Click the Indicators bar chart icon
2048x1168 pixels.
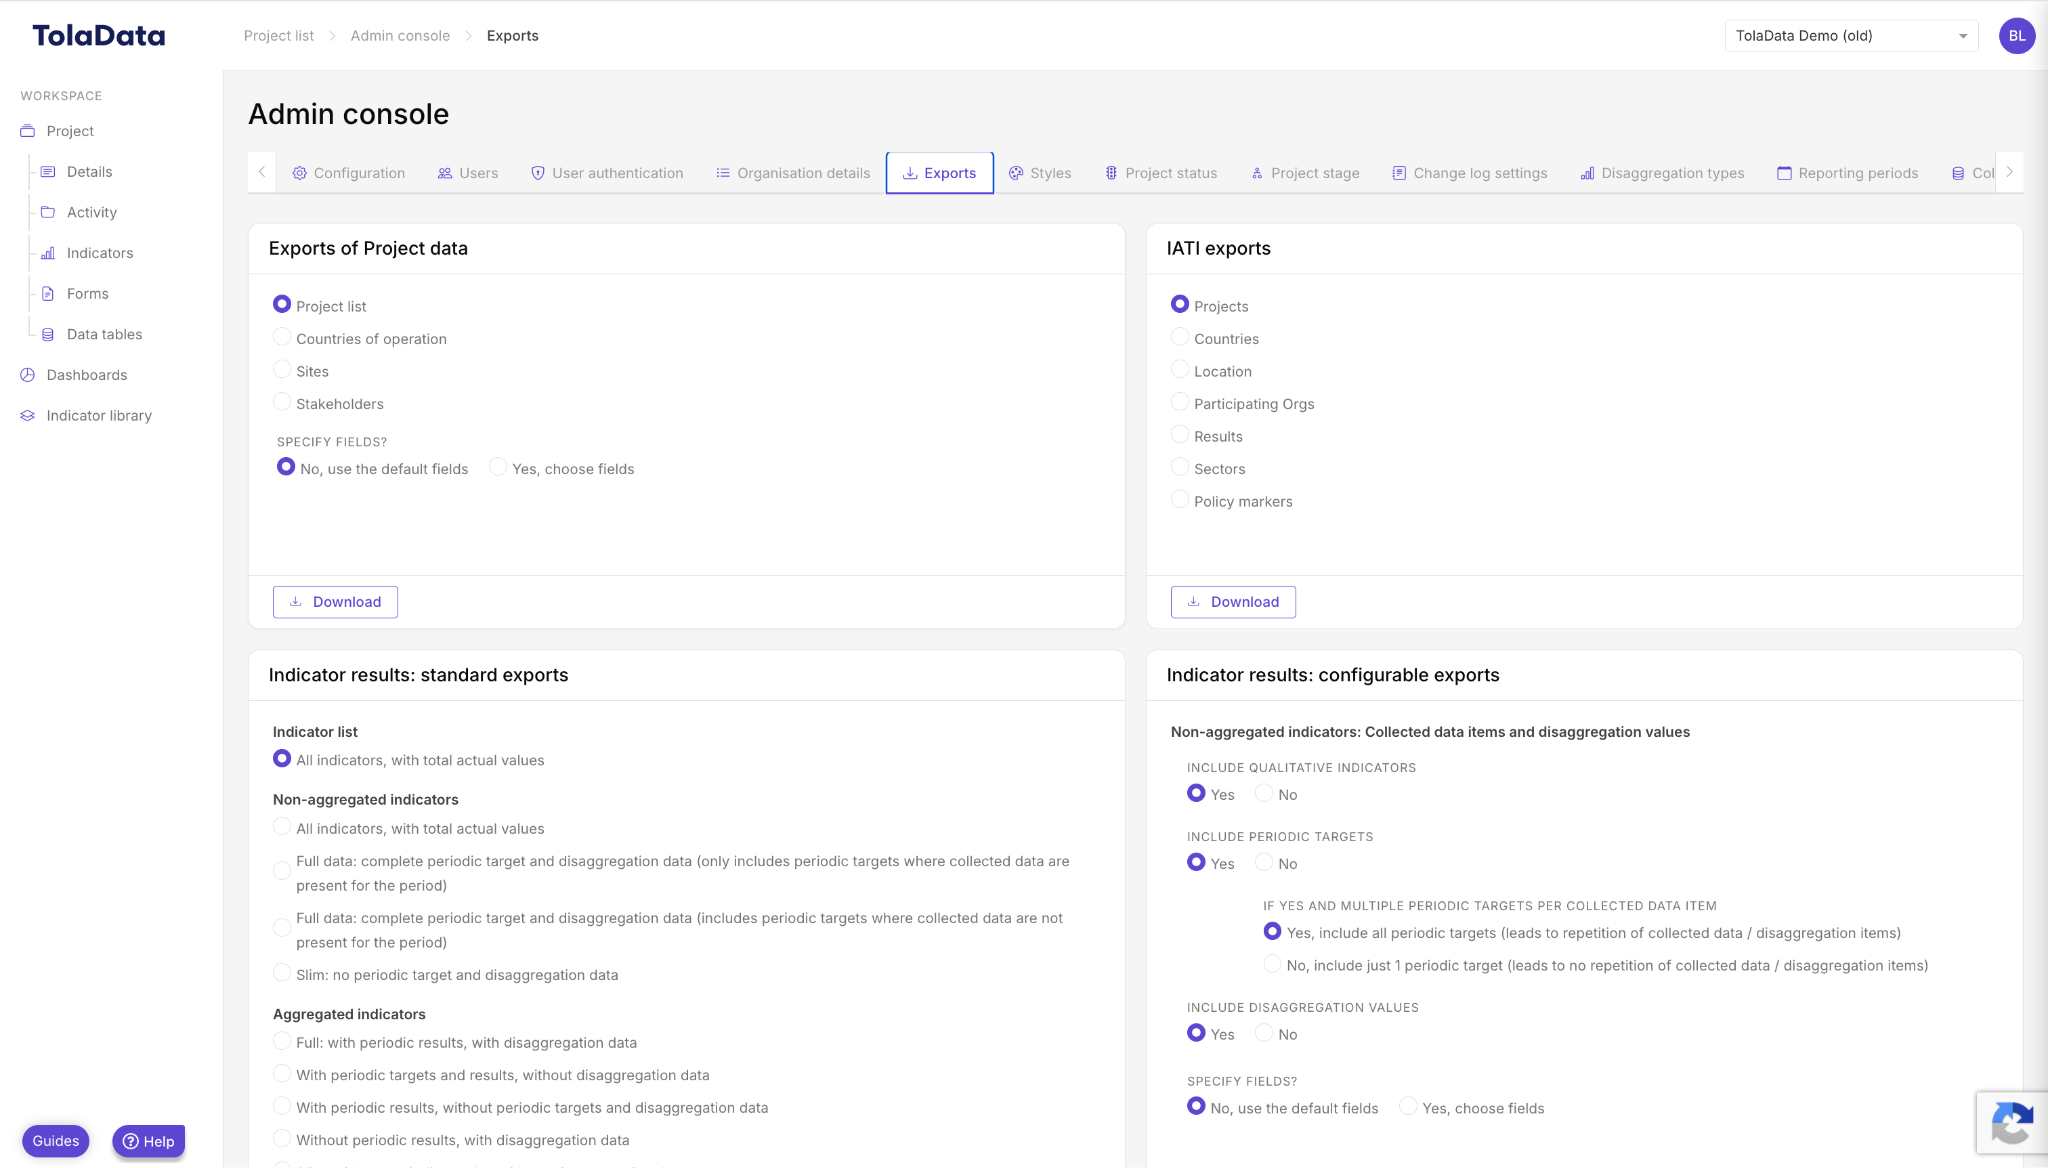(x=48, y=253)
